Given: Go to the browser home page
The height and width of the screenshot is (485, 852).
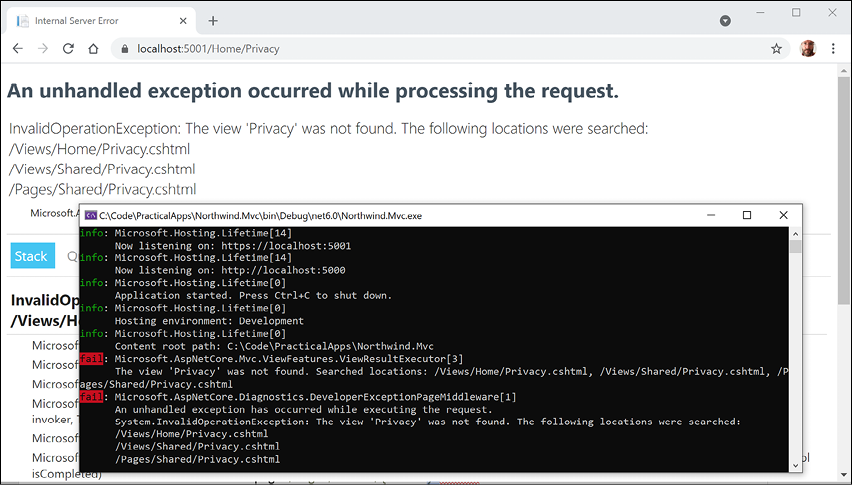Looking at the screenshot, I should click(93, 48).
